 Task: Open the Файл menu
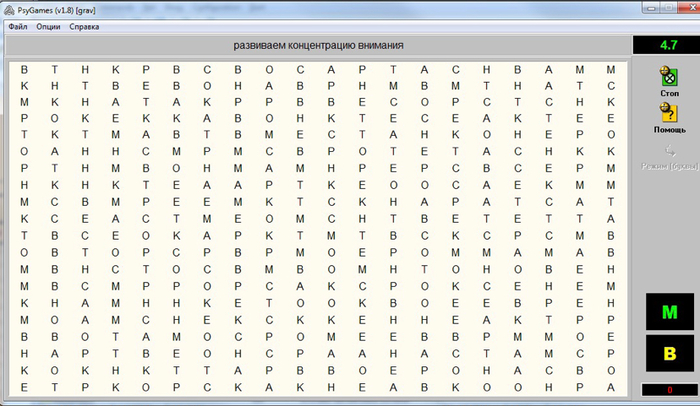18,26
